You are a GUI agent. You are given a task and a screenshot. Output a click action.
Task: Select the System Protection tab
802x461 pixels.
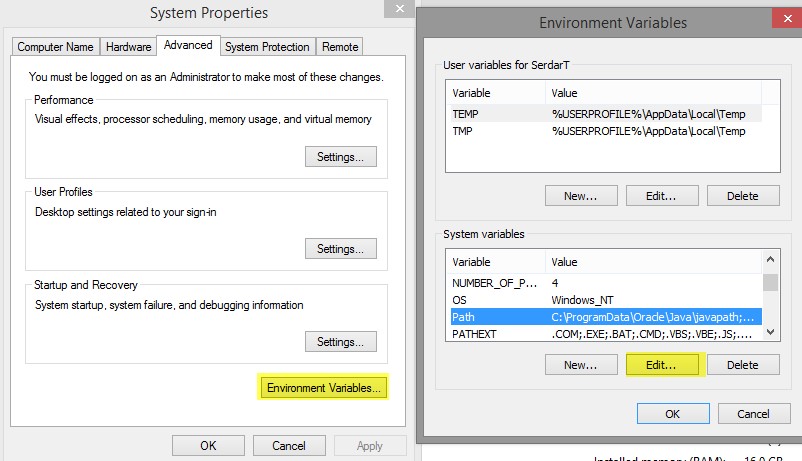coord(267,46)
